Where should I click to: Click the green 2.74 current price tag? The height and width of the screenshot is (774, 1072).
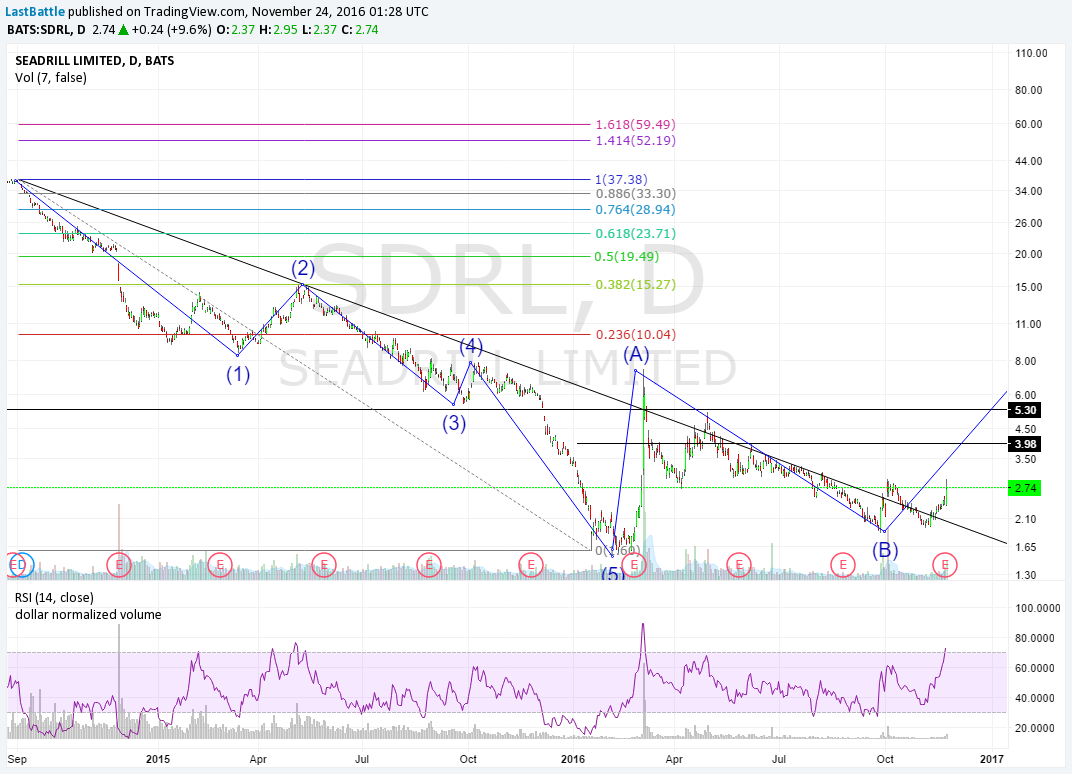(x=1025, y=488)
